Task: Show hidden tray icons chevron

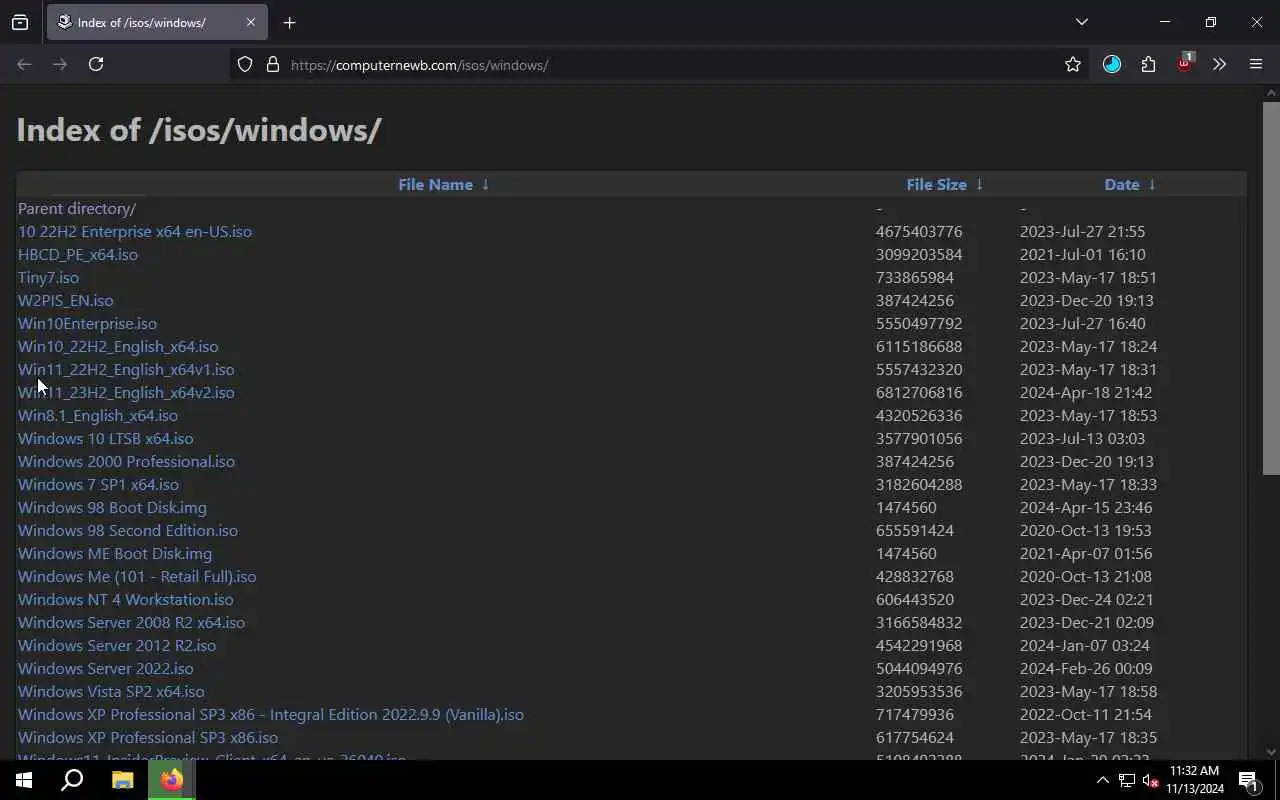Action: pos(1102,780)
